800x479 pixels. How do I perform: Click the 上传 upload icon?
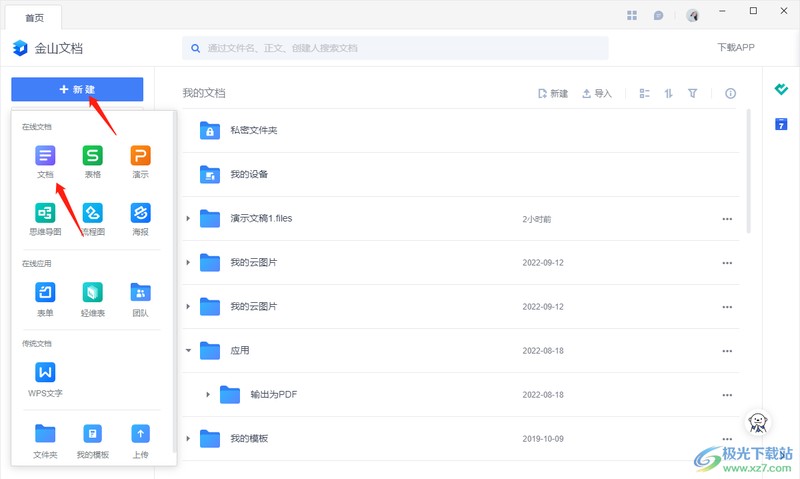tap(140, 434)
